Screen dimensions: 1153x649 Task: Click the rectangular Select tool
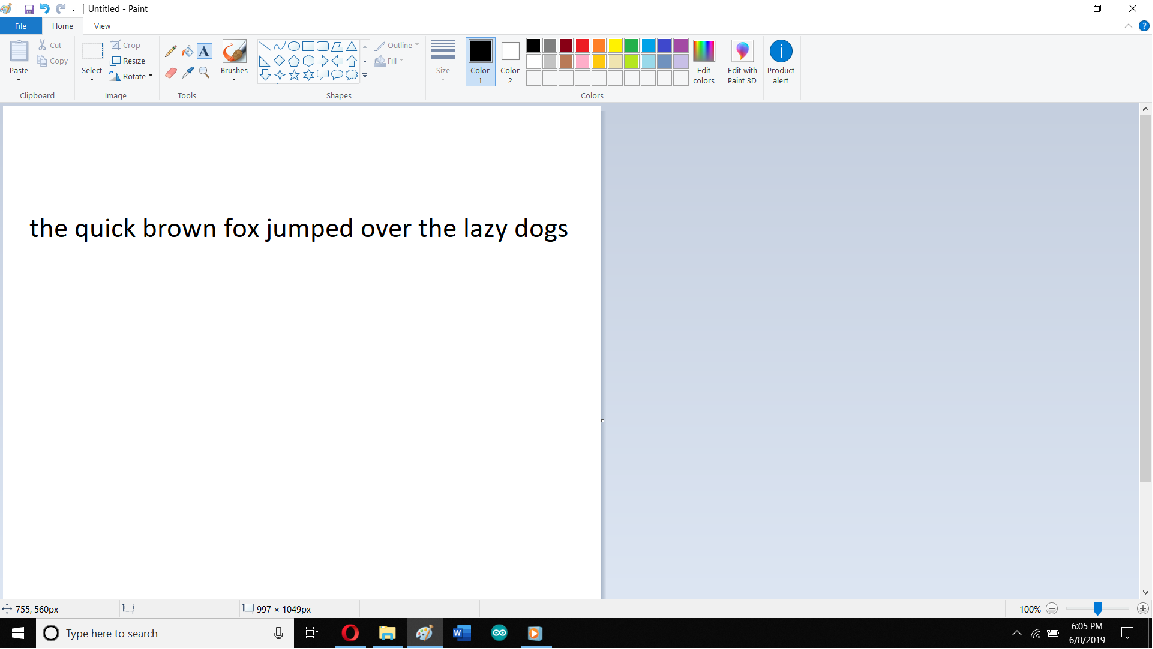click(x=92, y=52)
